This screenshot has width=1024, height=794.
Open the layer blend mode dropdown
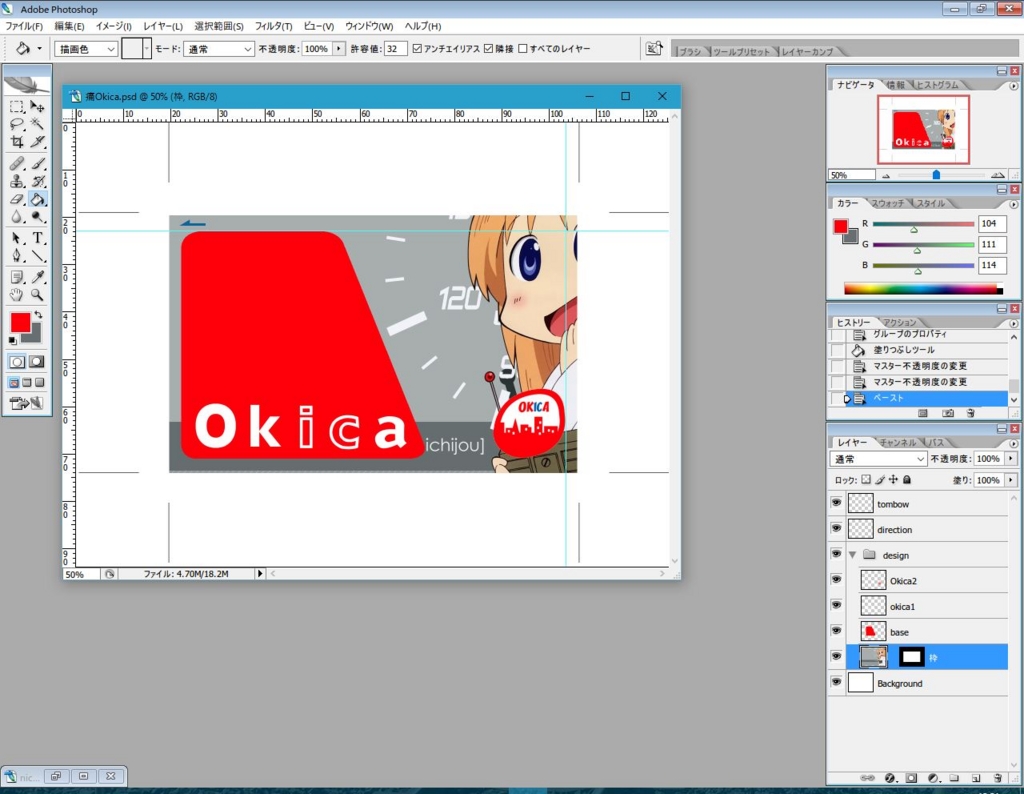(878, 459)
